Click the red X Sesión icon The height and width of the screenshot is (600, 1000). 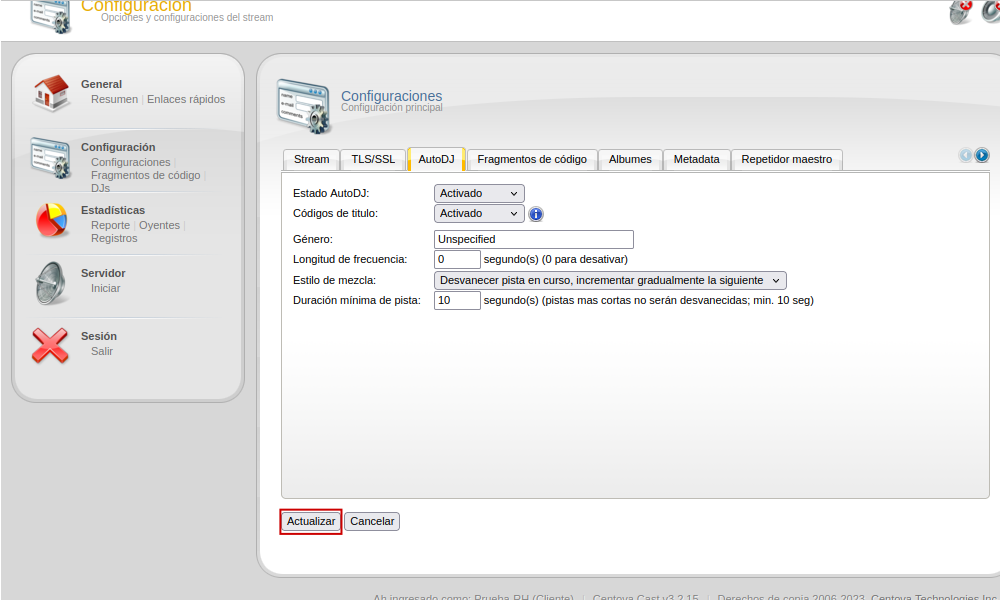point(50,346)
